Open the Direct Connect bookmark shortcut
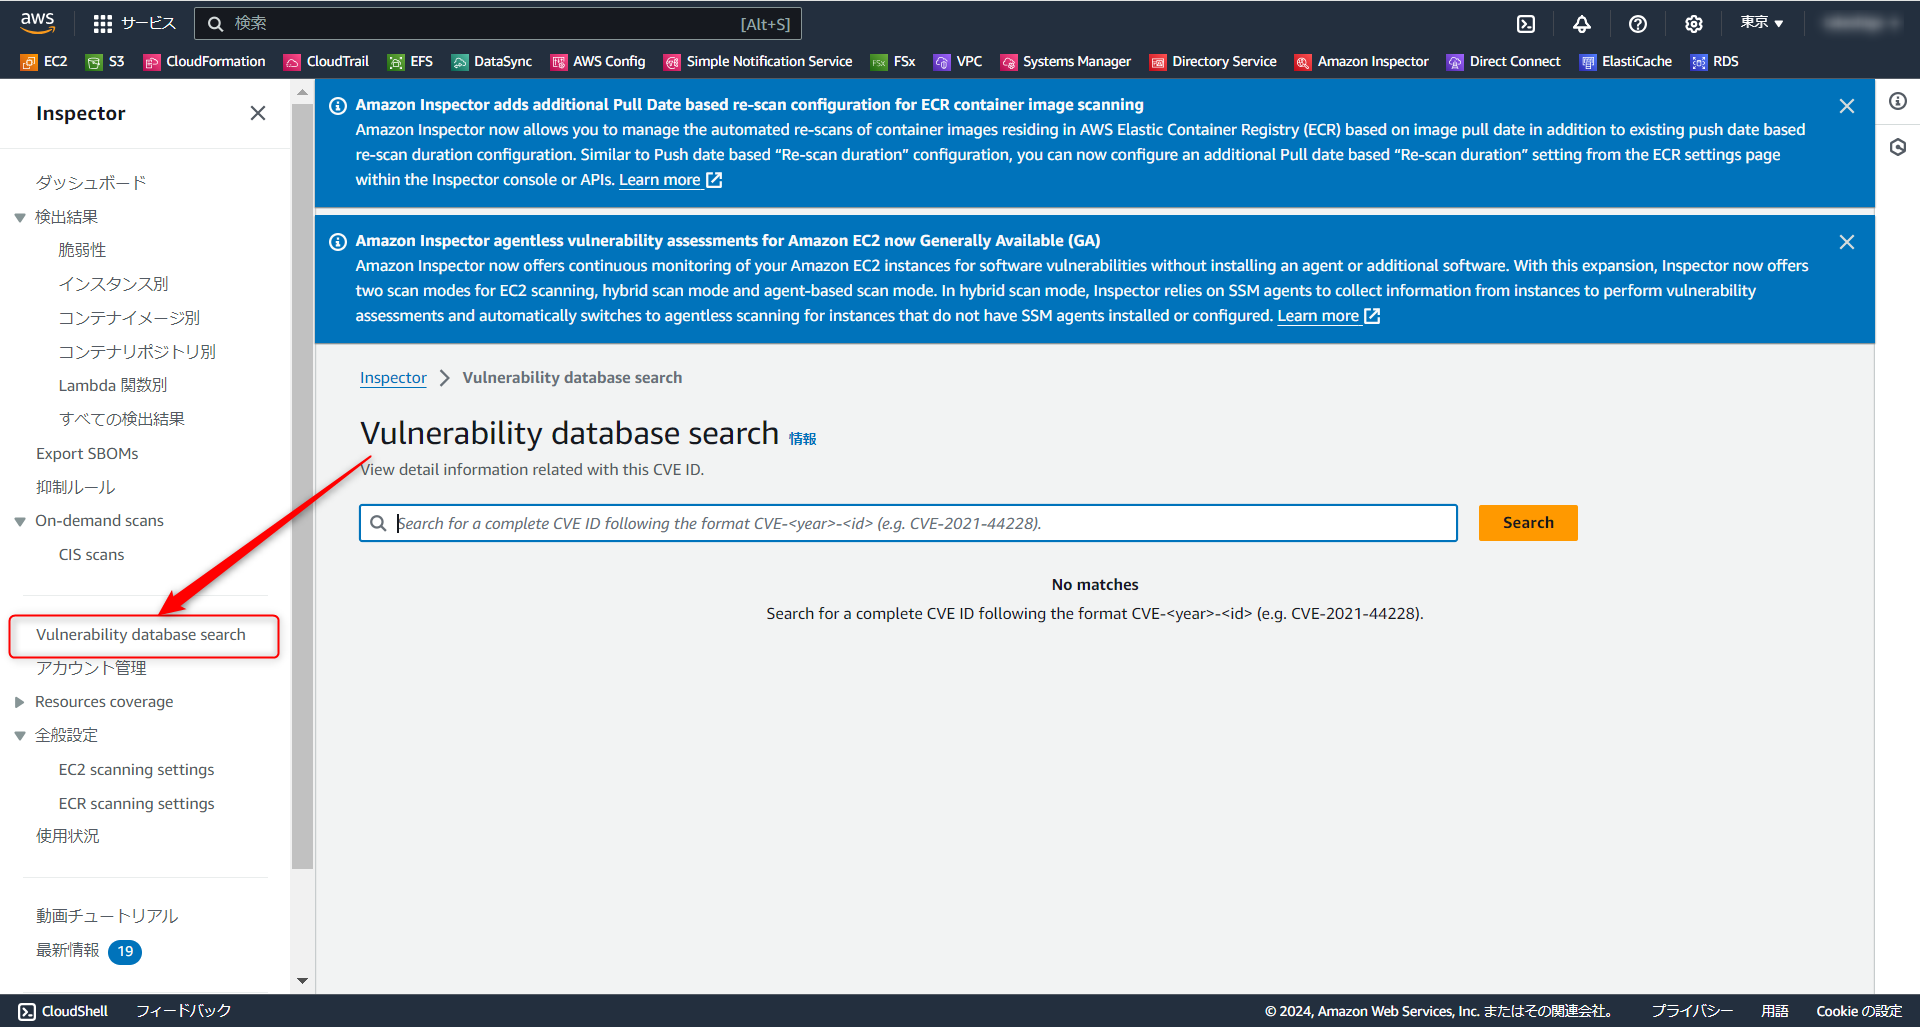This screenshot has height=1027, width=1920. (1504, 62)
